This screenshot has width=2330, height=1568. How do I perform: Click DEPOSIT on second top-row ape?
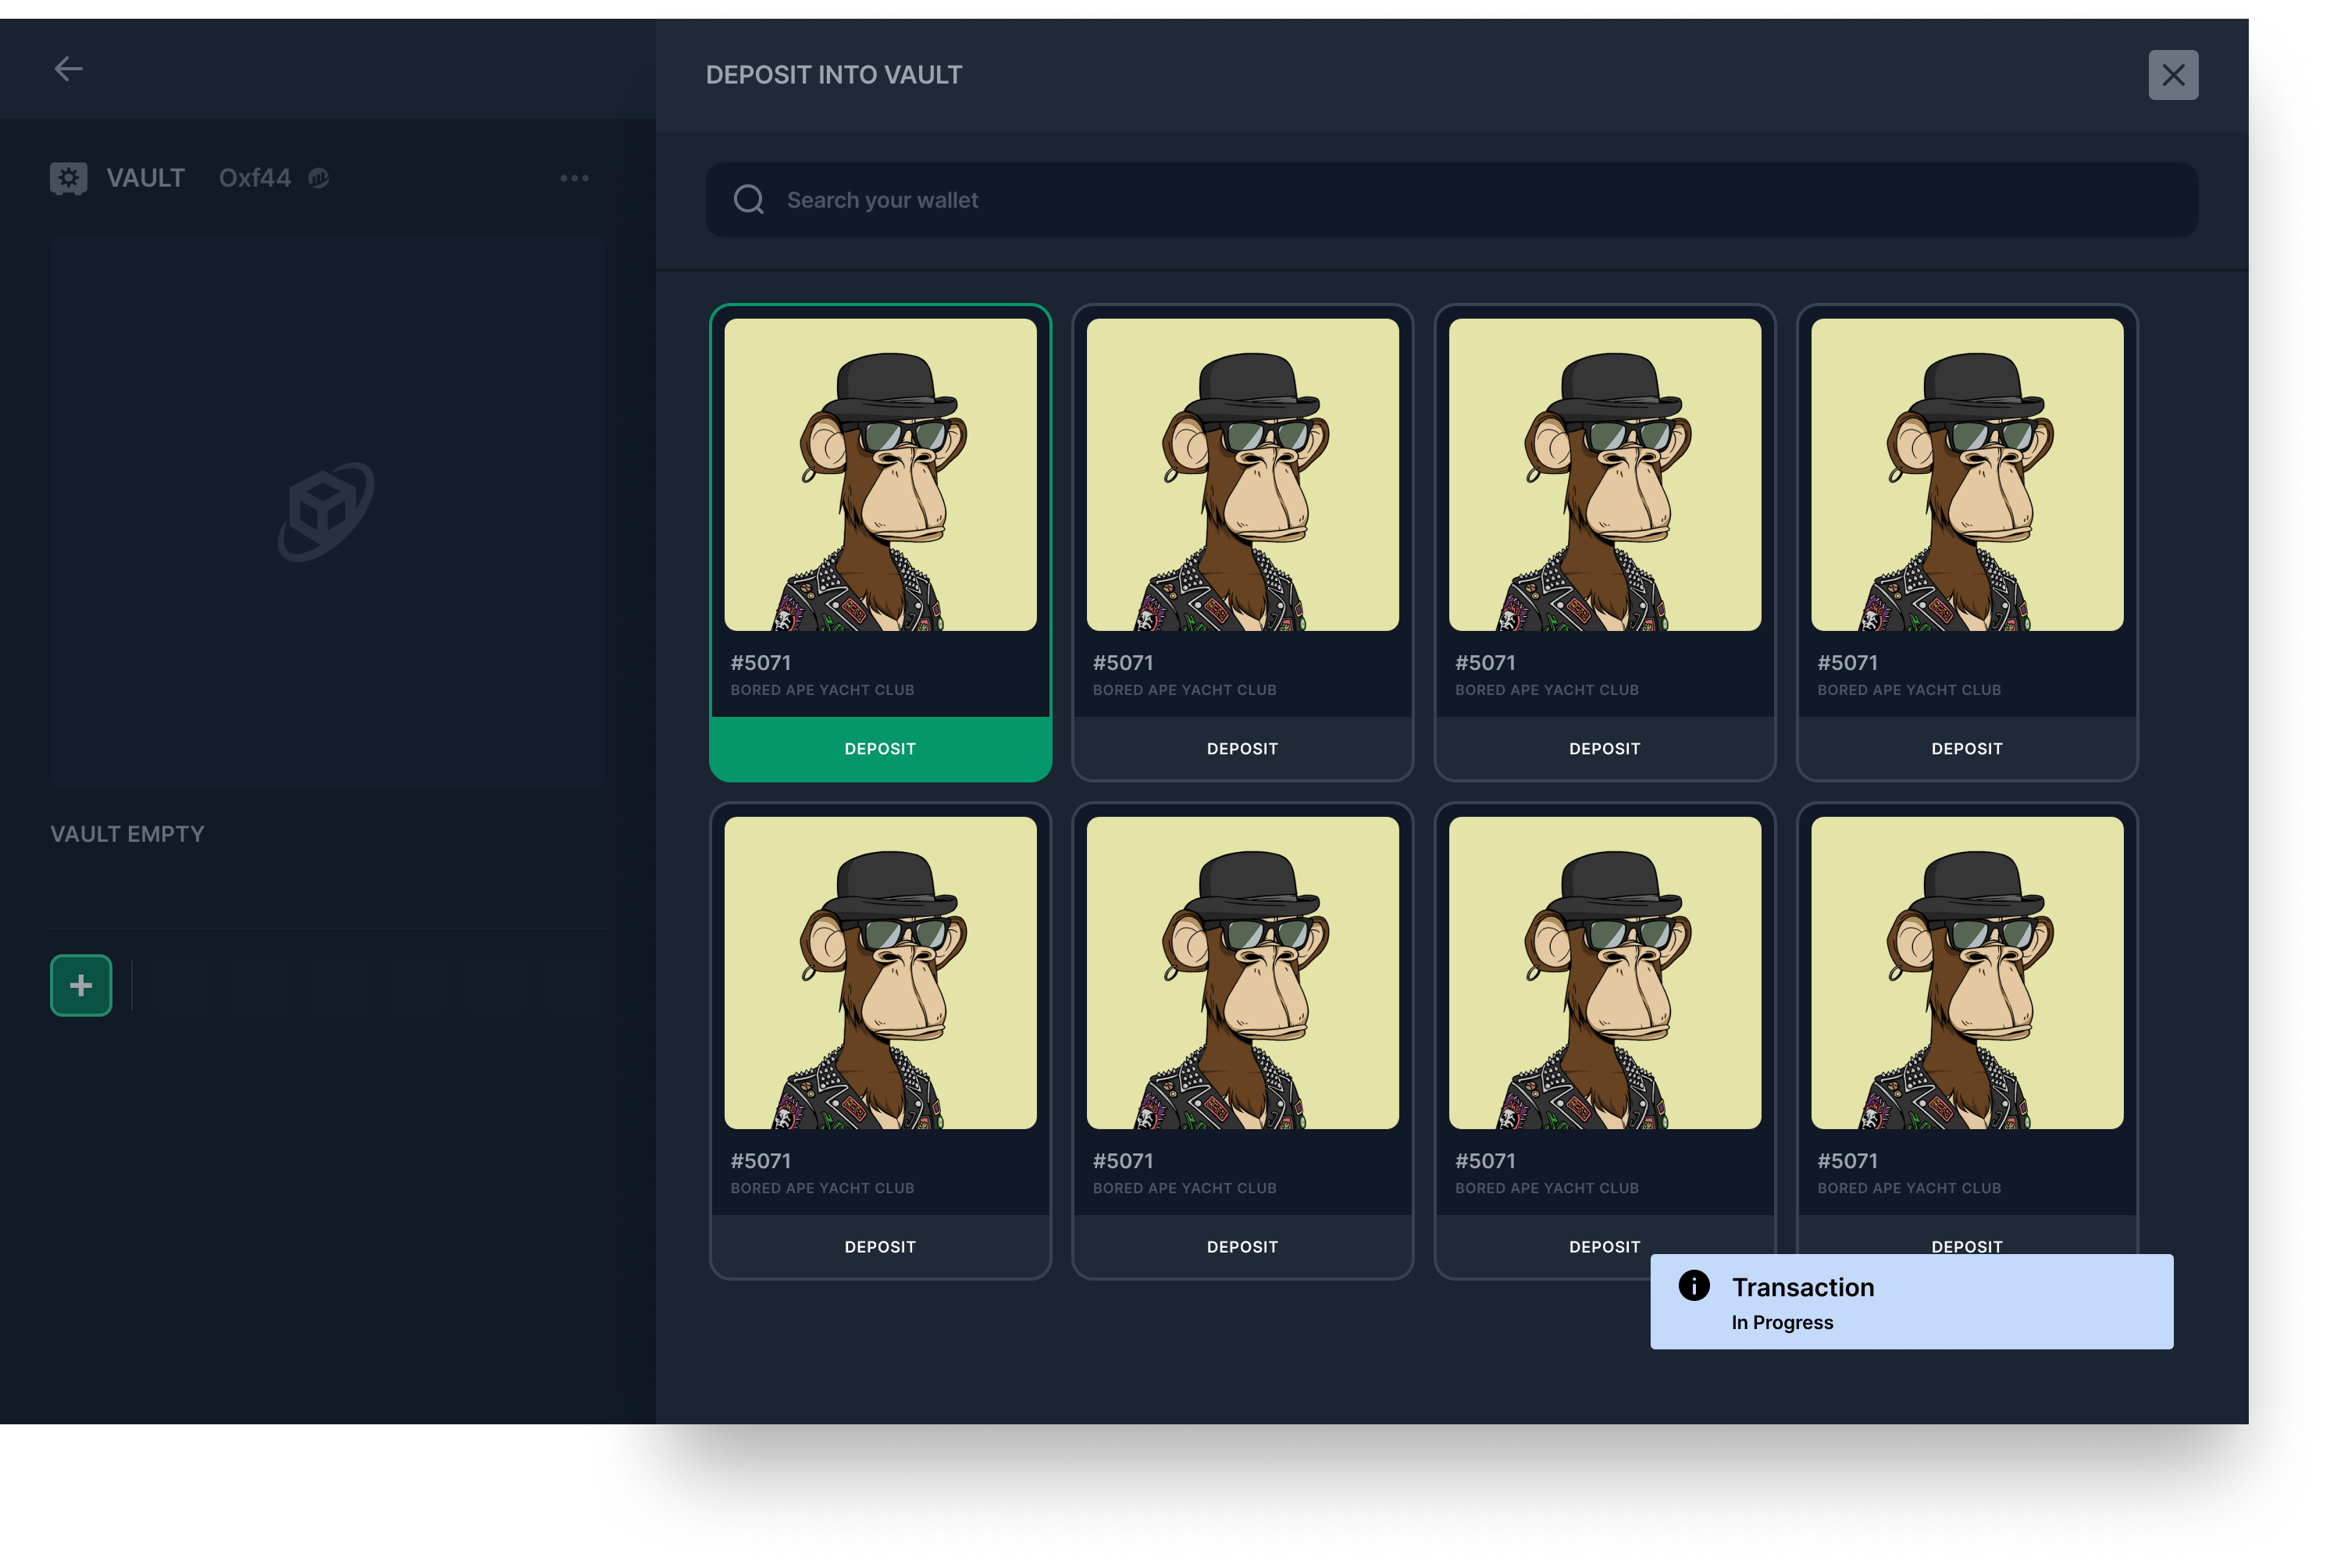1242,749
